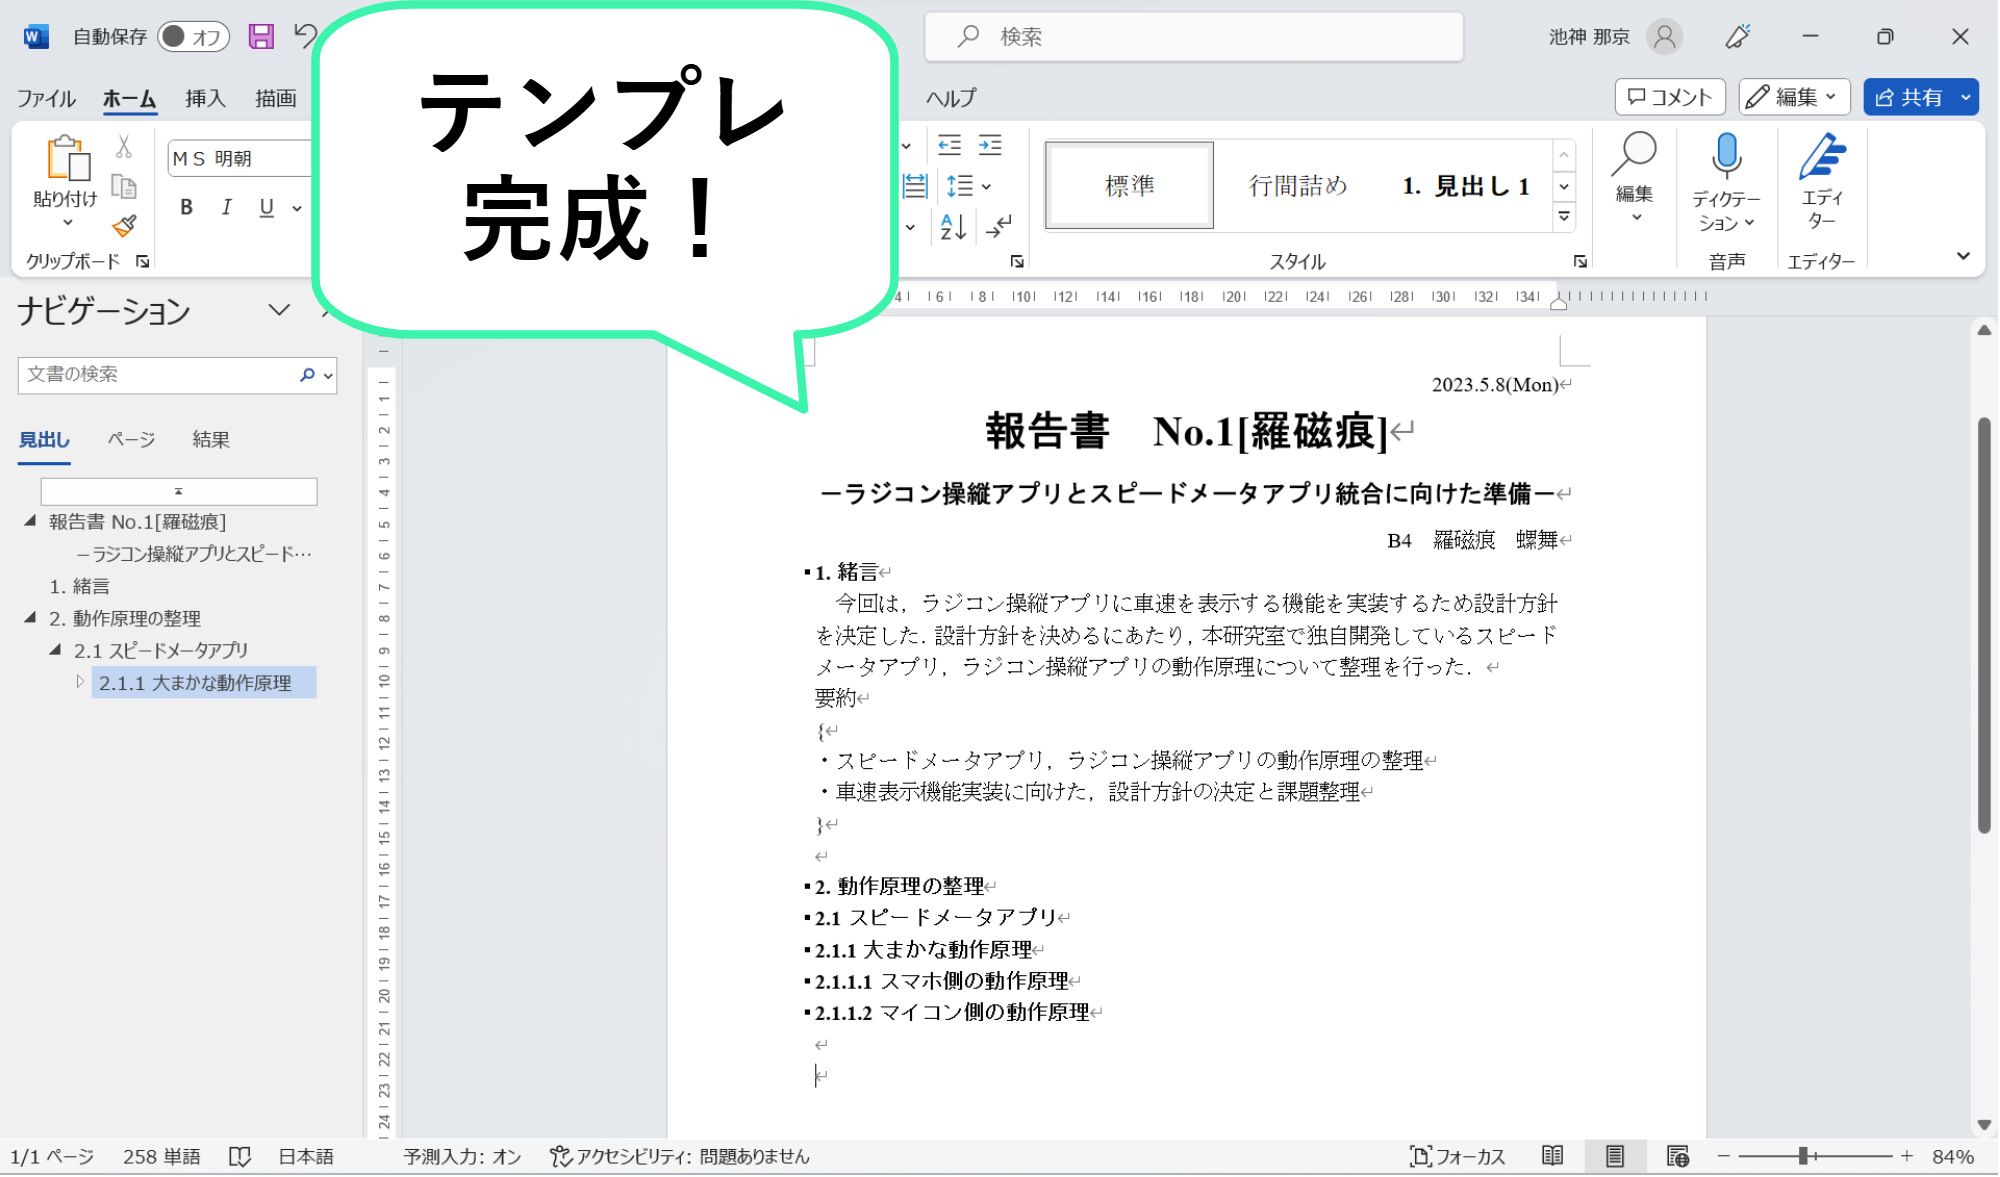Switch to ページ navigation tab

131,439
